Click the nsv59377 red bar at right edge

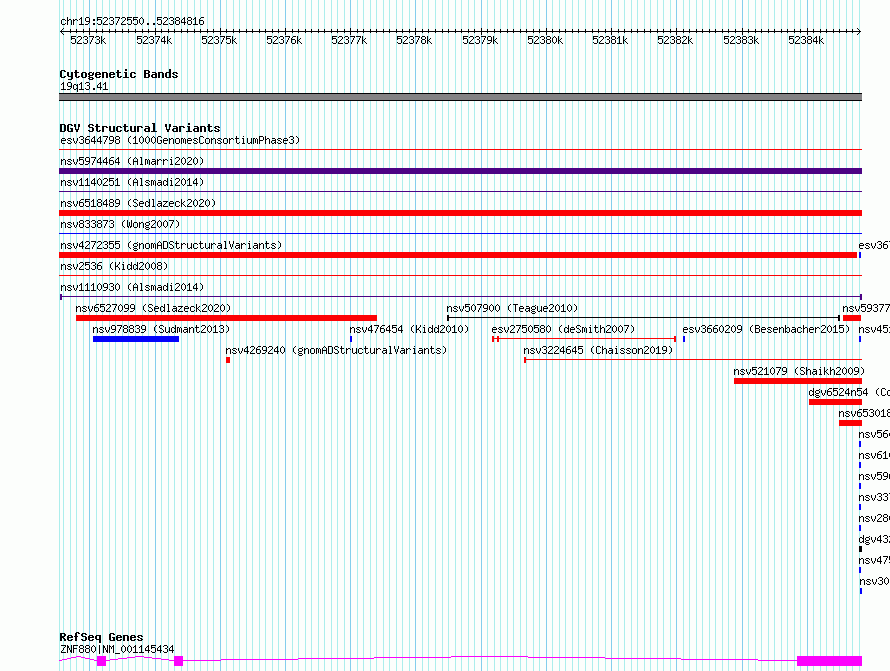pyautogui.click(x=852, y=318)
